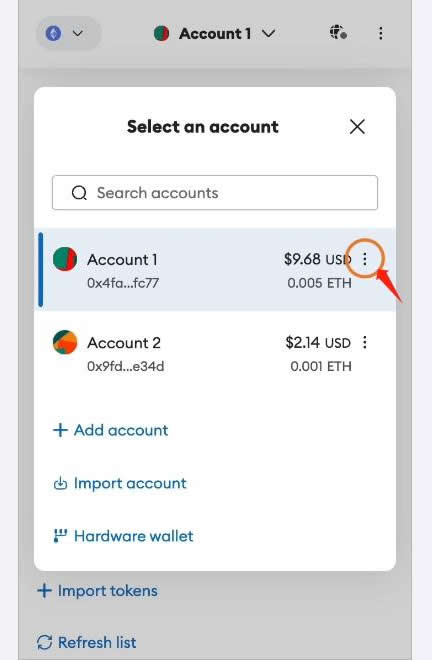Click the search magnifier icon
This screenshot has width=432, height=660.
click(x=79, y=193)
